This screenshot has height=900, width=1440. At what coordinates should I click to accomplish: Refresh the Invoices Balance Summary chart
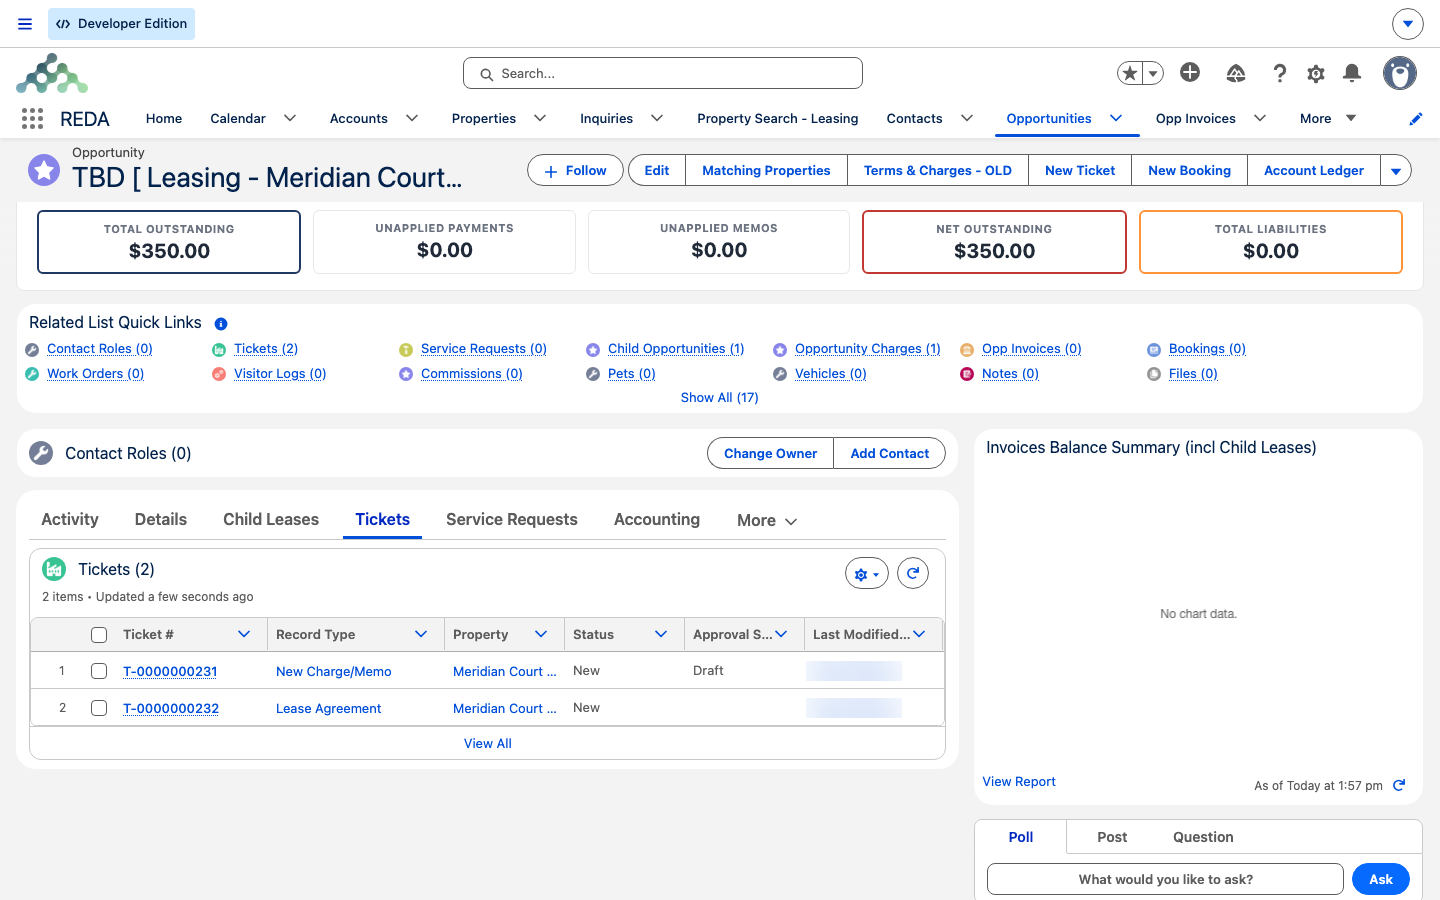pos(1399,785)
